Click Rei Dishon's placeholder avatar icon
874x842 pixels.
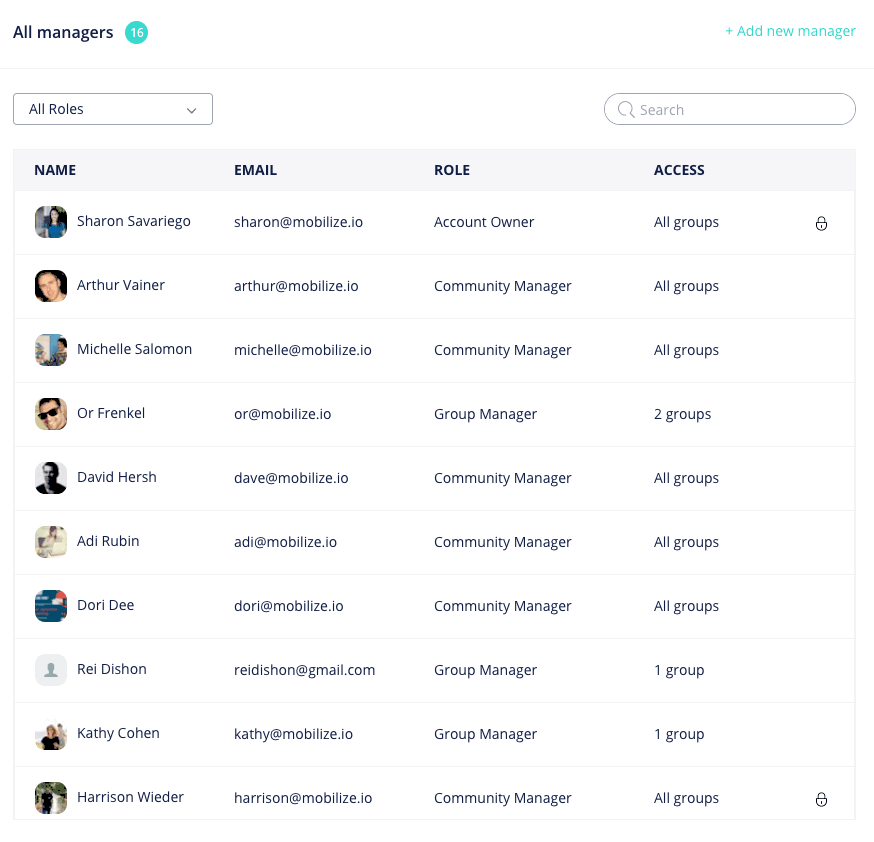pos(51,670)
